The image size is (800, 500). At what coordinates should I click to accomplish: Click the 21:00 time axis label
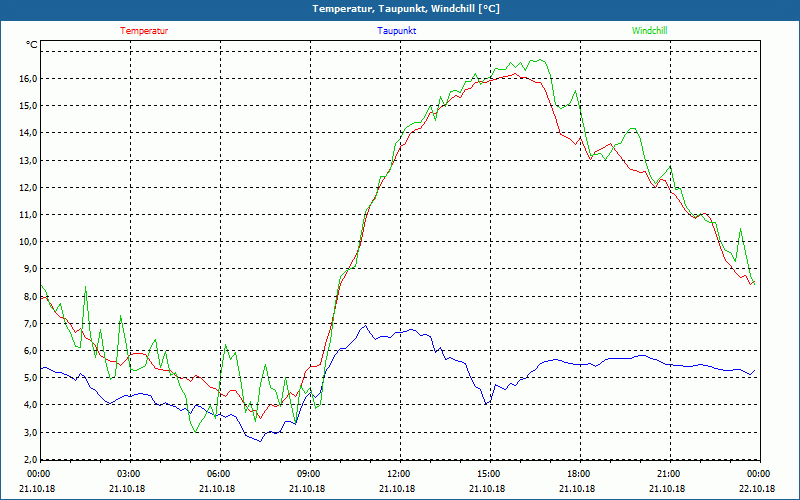pos(670,474)
